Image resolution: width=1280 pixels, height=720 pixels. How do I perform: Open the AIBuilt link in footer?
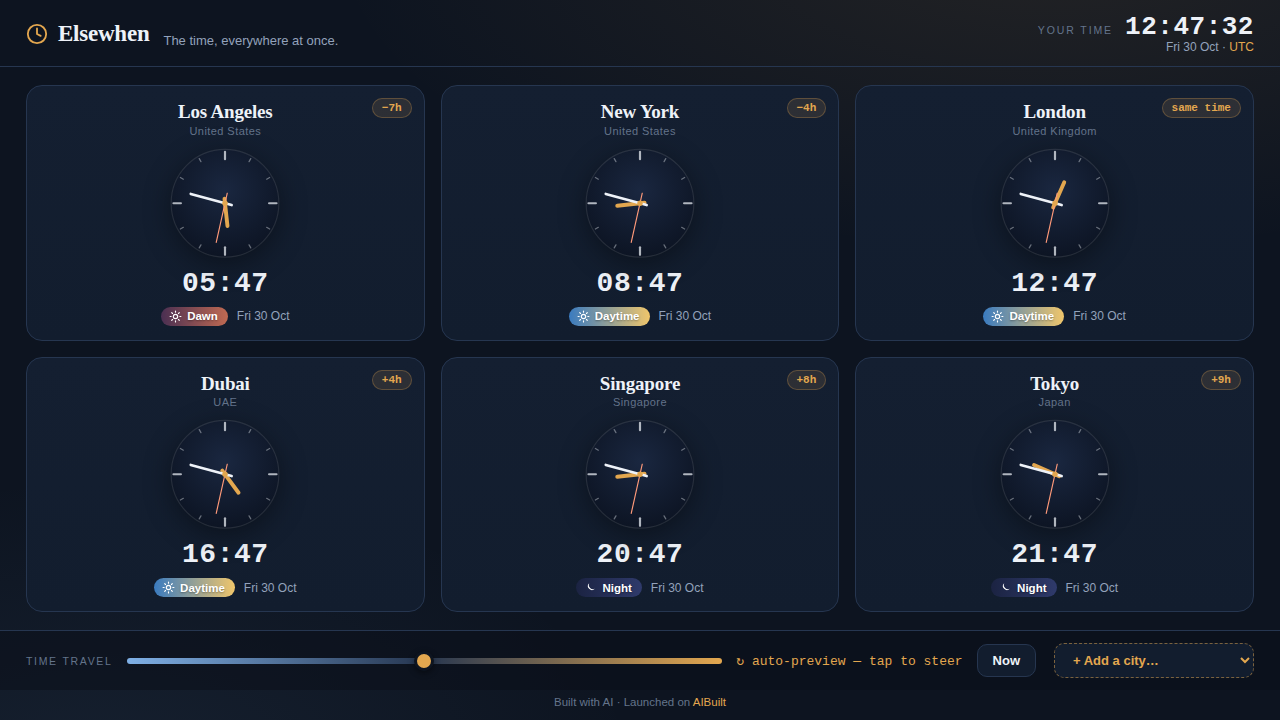click(709, 702)
